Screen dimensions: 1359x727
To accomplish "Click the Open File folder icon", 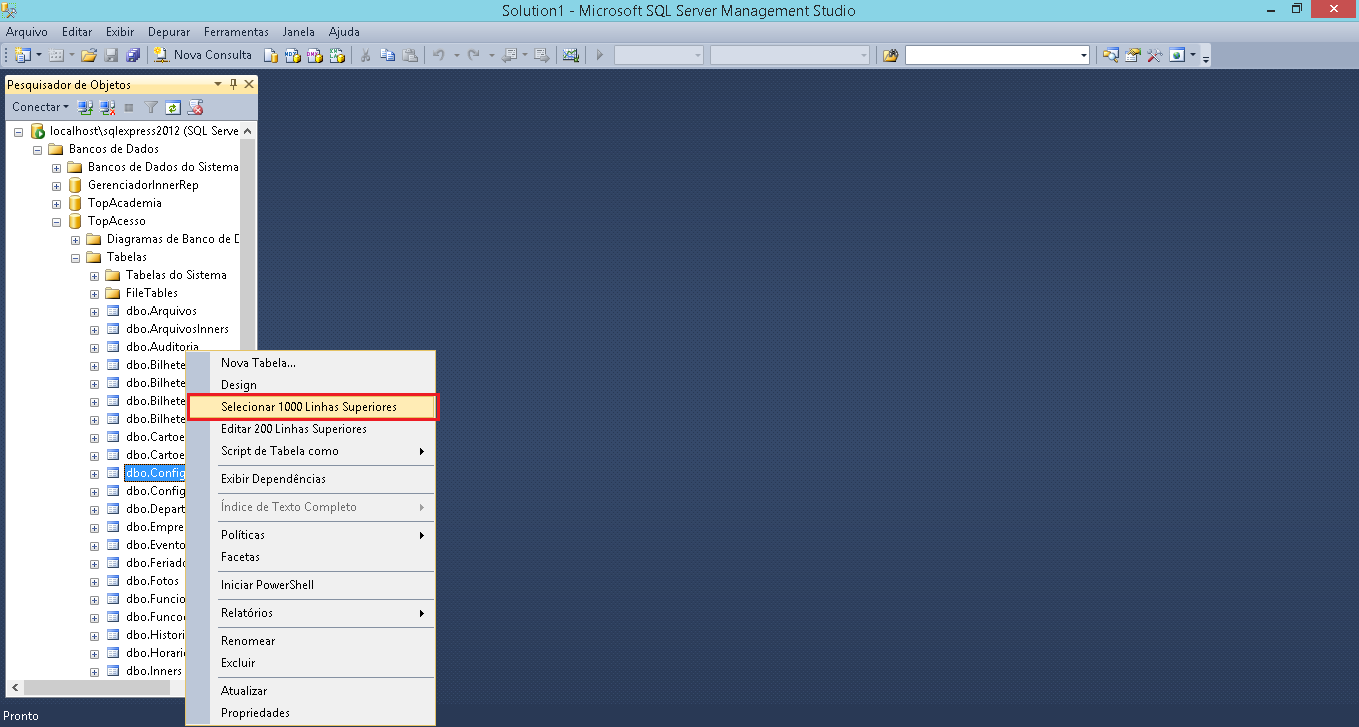I will click(89, 55).
